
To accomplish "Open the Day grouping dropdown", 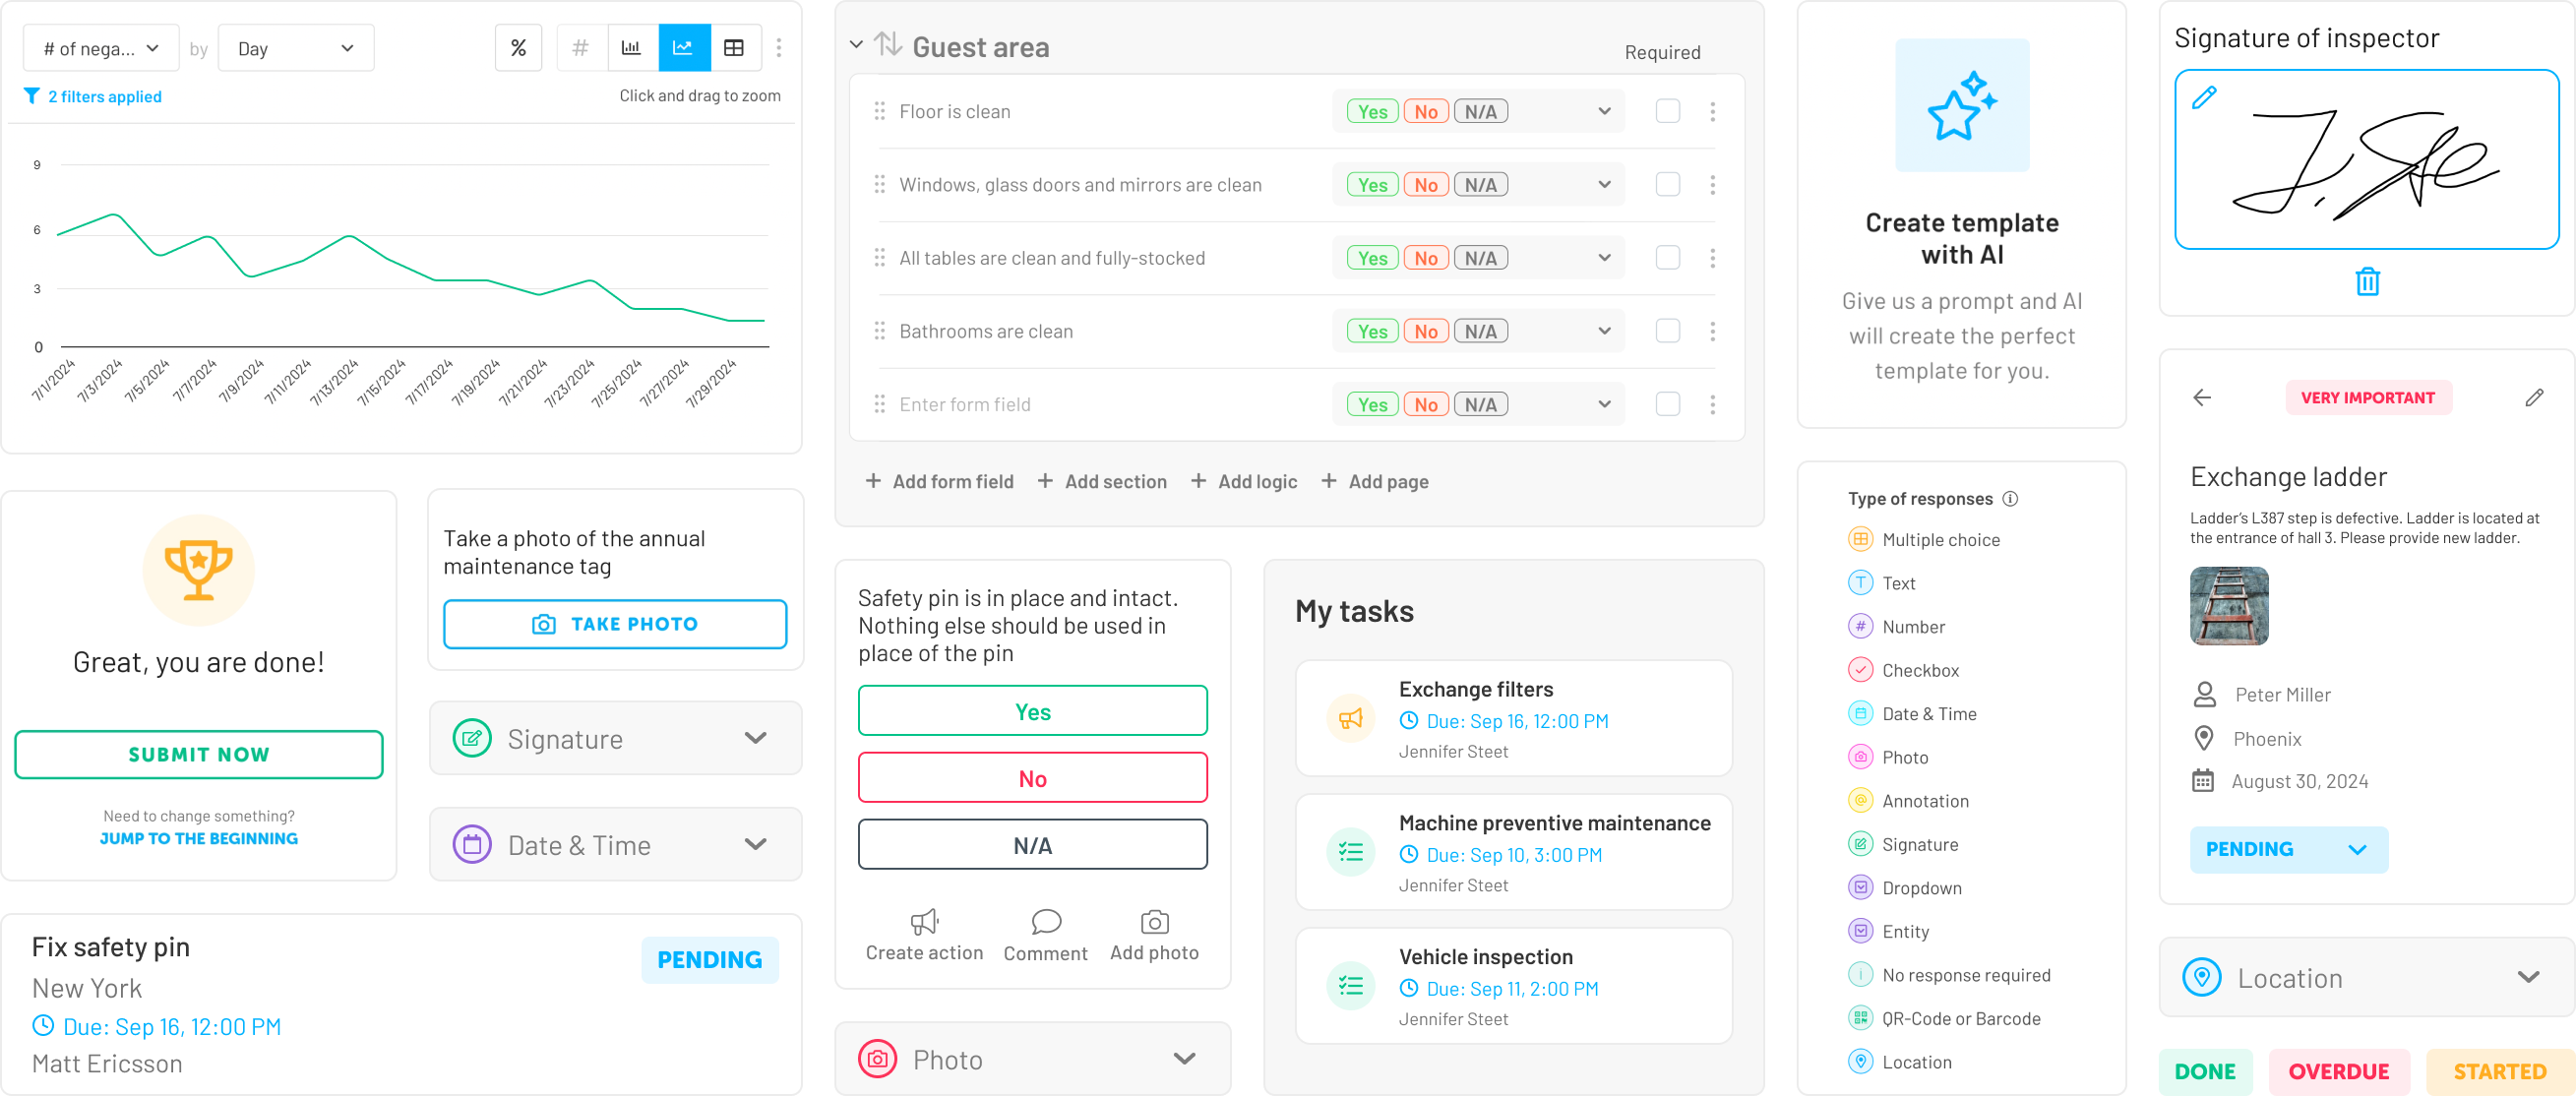I will coord(296,48).
